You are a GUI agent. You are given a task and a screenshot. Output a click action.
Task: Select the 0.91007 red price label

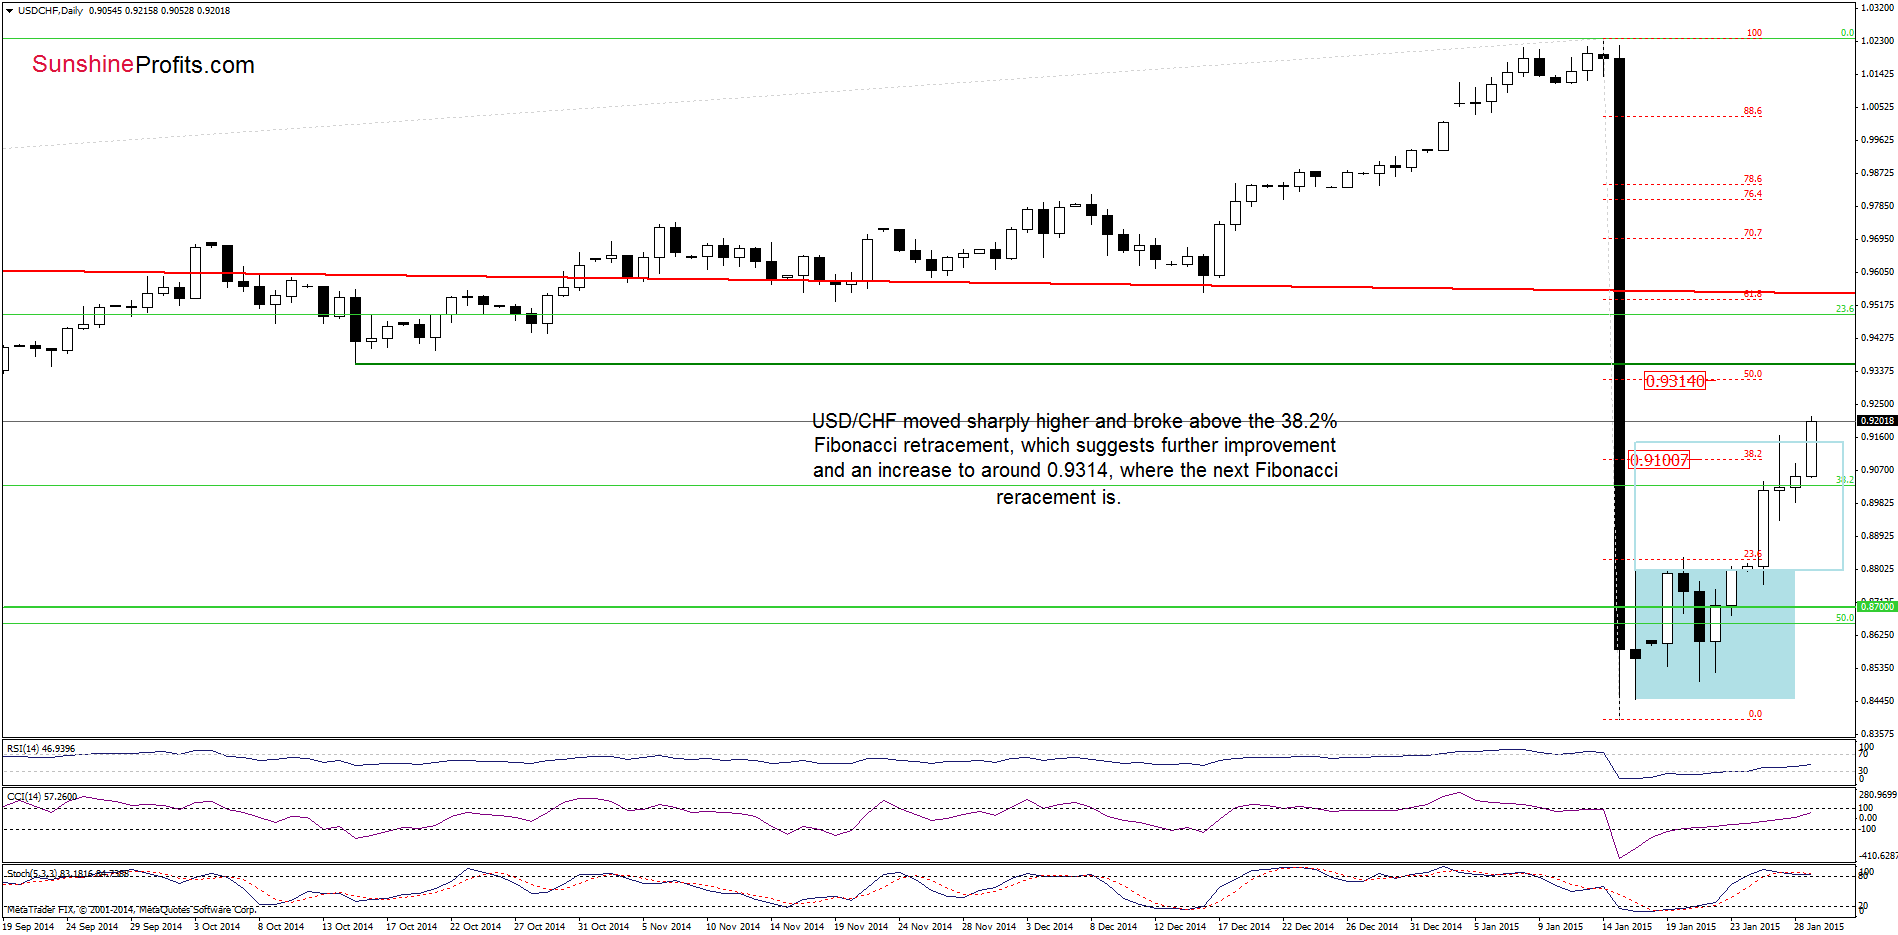coord(1659,460)
